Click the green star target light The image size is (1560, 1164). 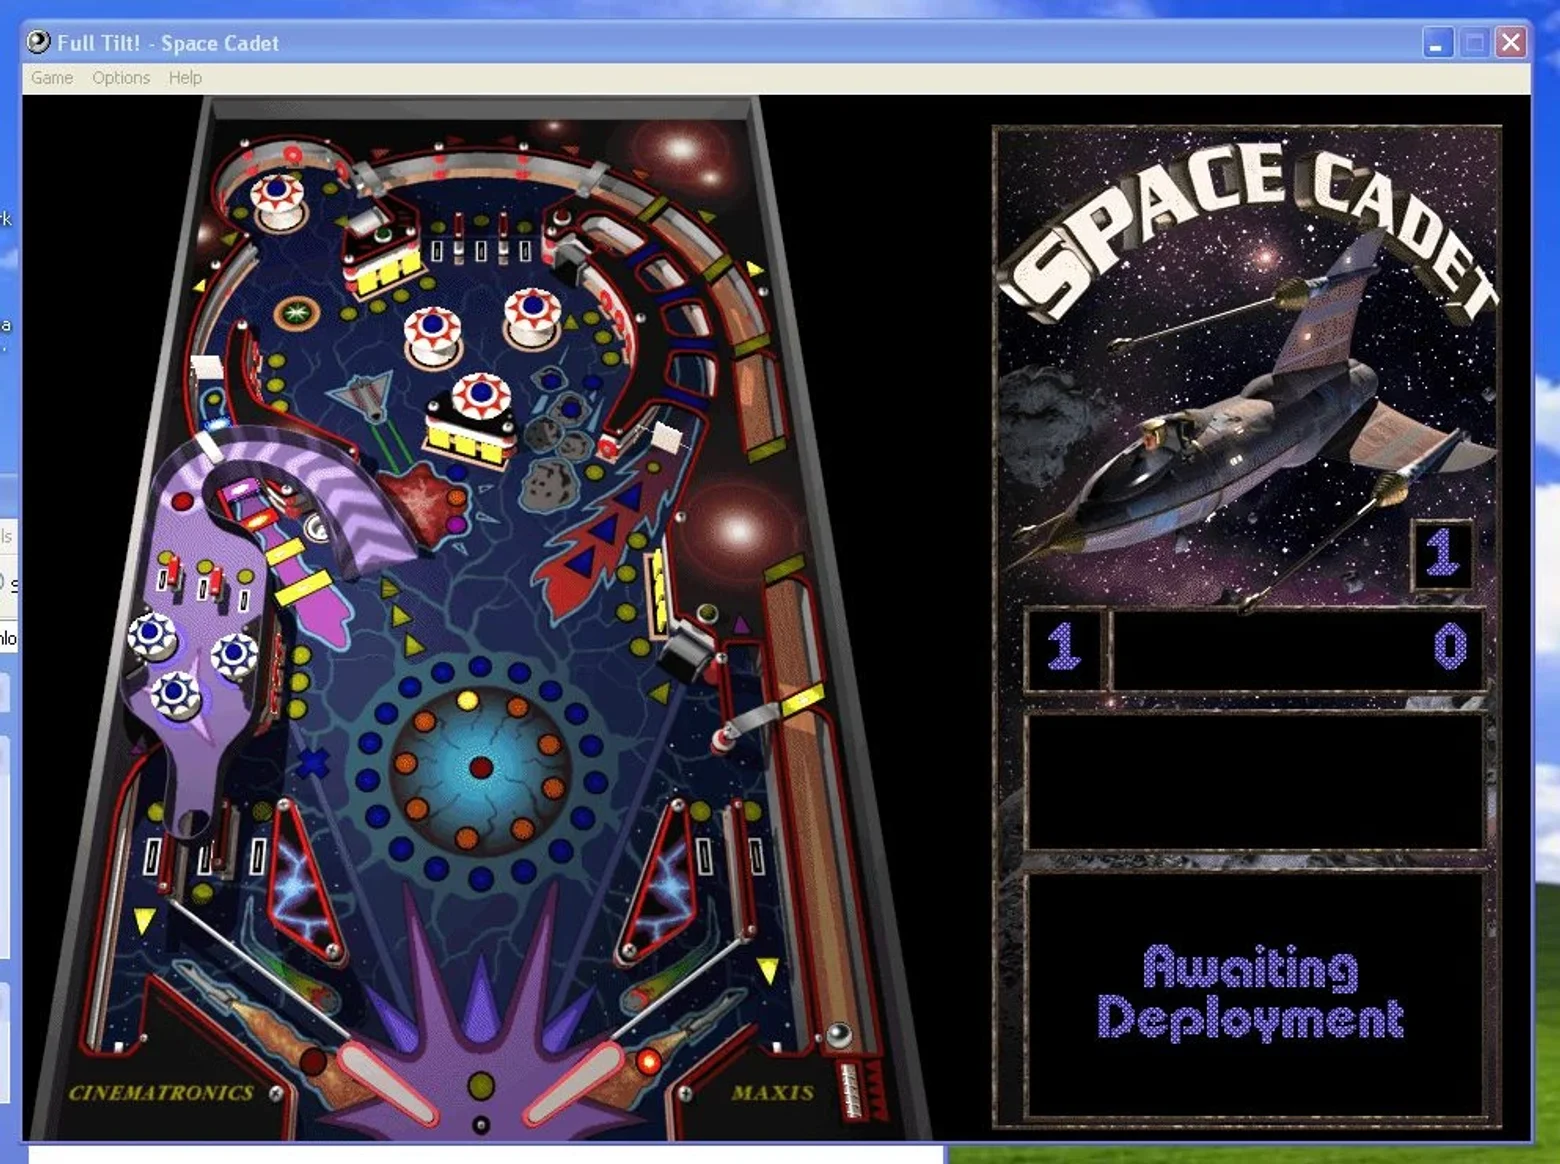pos(296,313)
